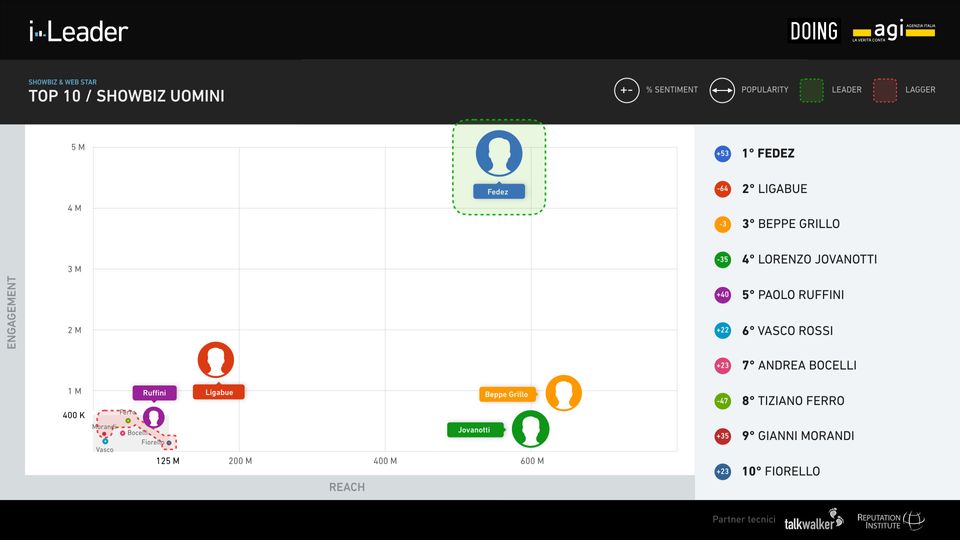
Task: Click the i-Leader logo
Action: pos(79,32)
